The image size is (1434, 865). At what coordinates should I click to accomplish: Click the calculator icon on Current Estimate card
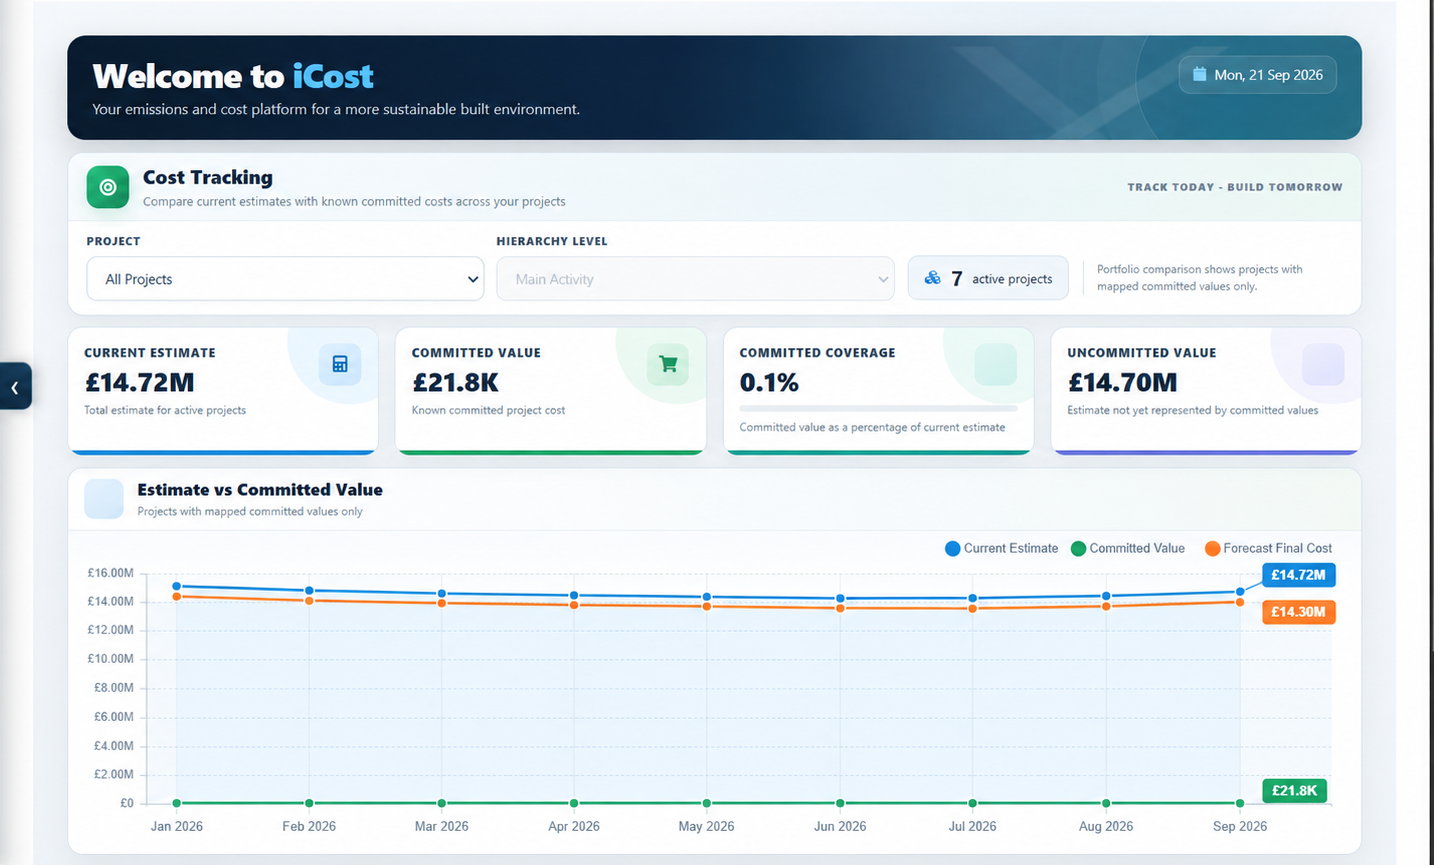340,364
